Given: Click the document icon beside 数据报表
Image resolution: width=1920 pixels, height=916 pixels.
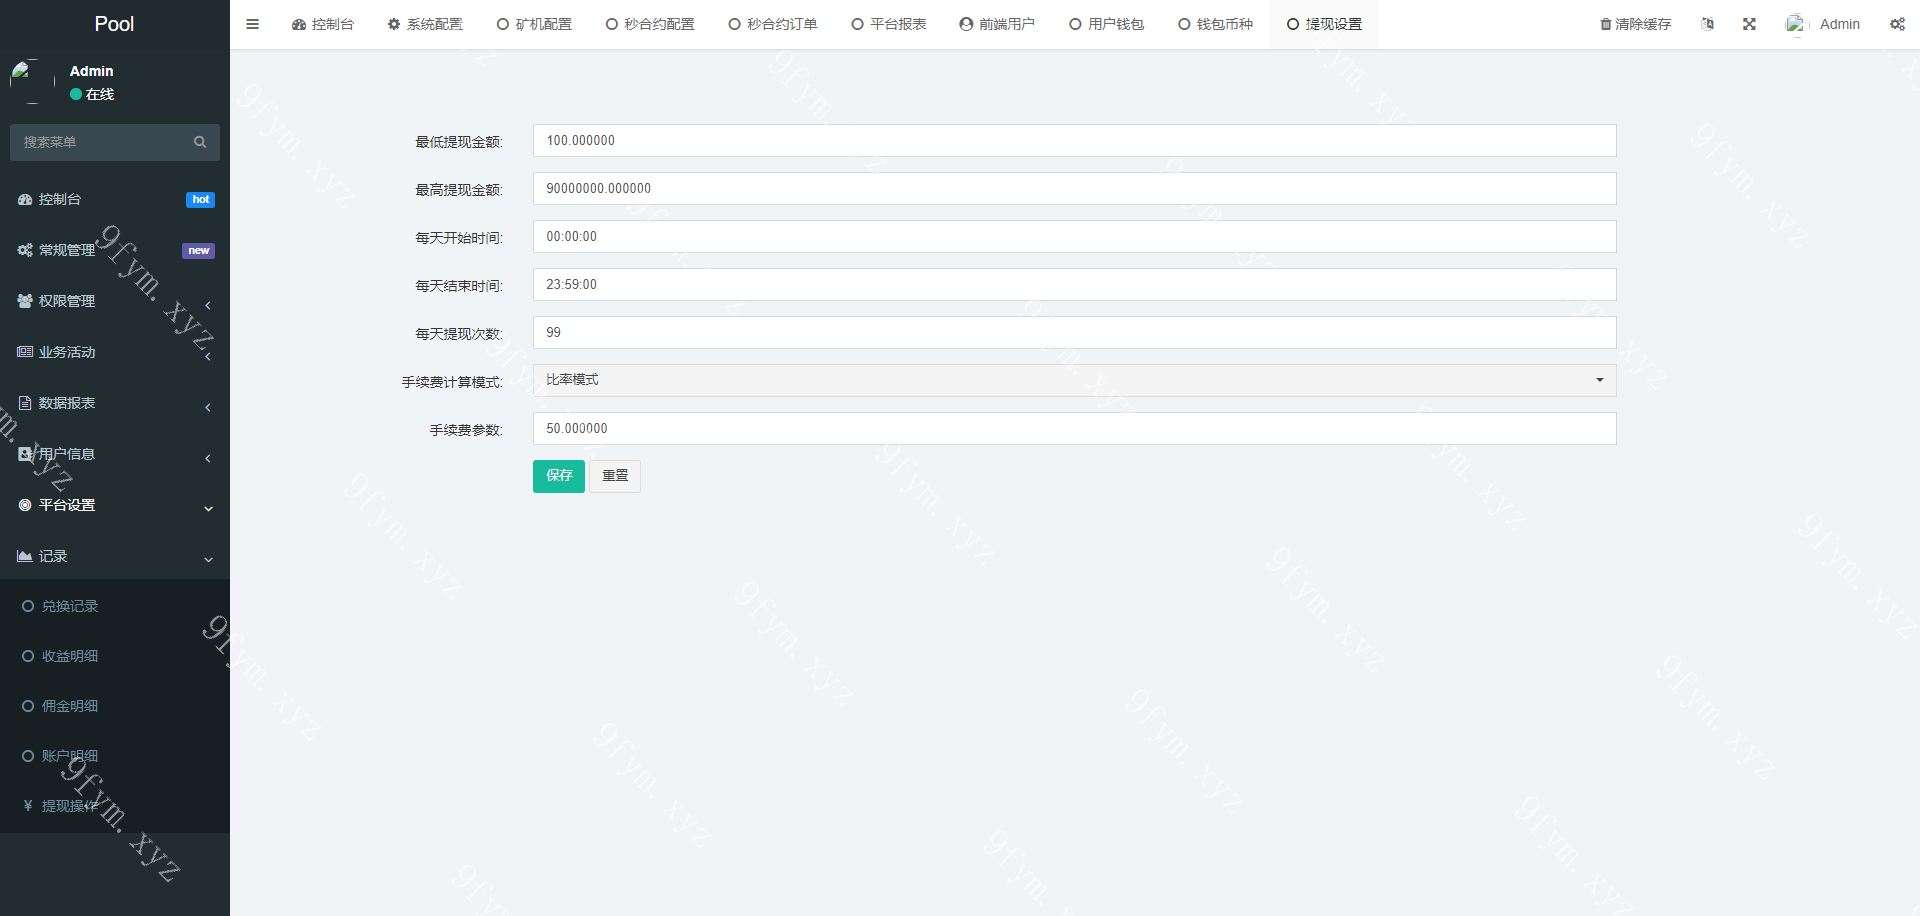Looking at the screenshot, I should point(25,403).
